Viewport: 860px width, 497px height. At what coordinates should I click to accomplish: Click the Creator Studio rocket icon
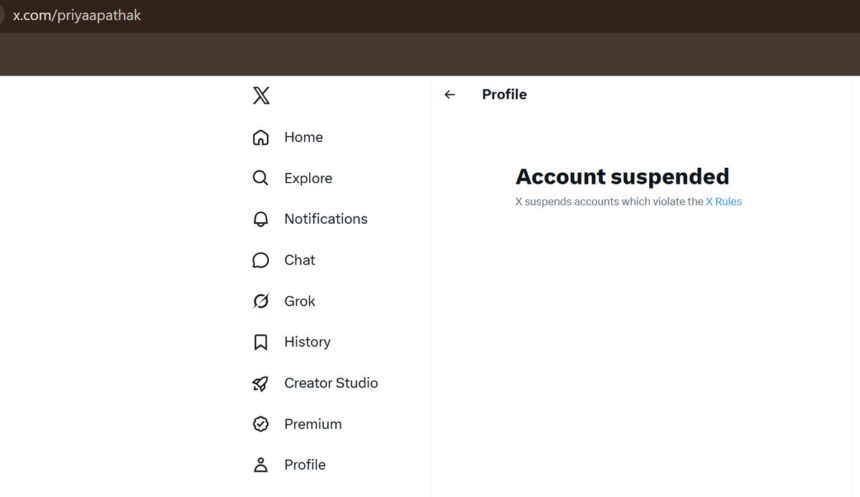[261, 383]
